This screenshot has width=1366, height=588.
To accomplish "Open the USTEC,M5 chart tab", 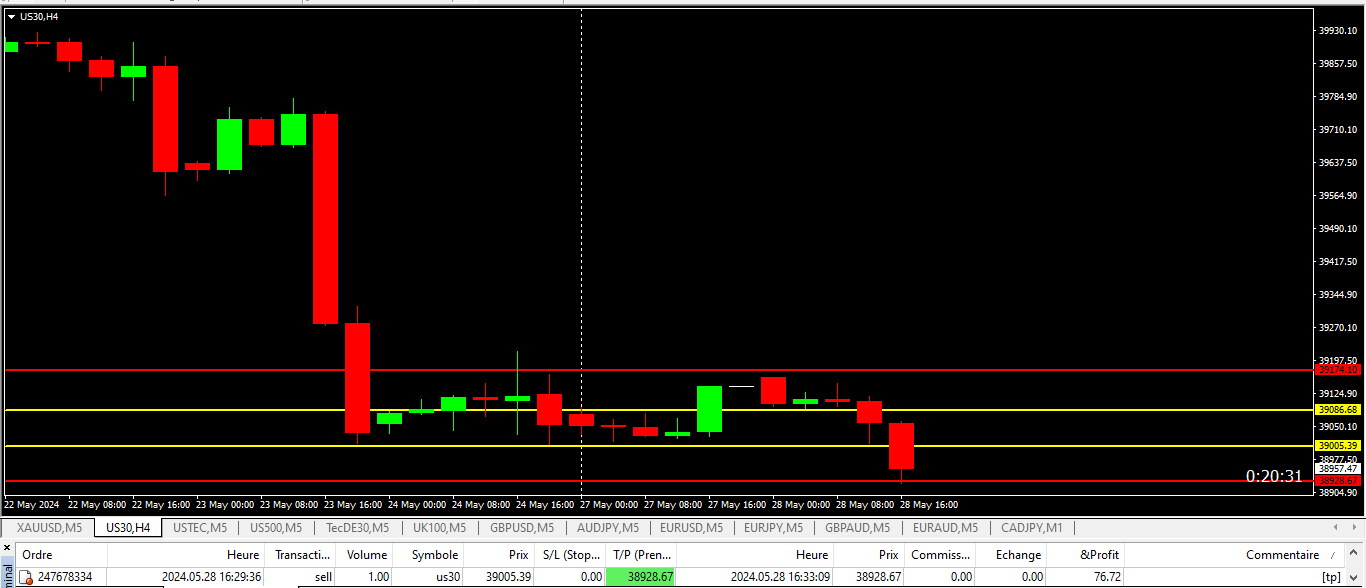I will coord(200,527).
